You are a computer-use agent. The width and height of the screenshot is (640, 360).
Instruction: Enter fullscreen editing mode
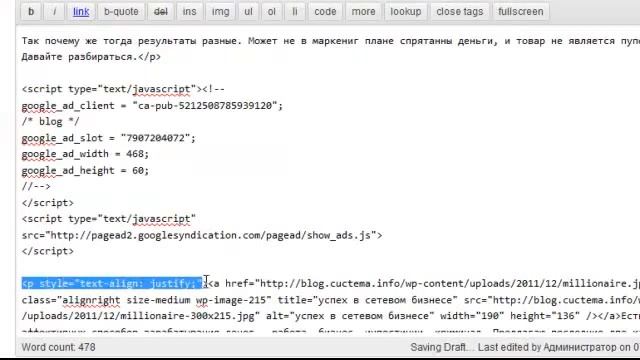coord(521,11)
